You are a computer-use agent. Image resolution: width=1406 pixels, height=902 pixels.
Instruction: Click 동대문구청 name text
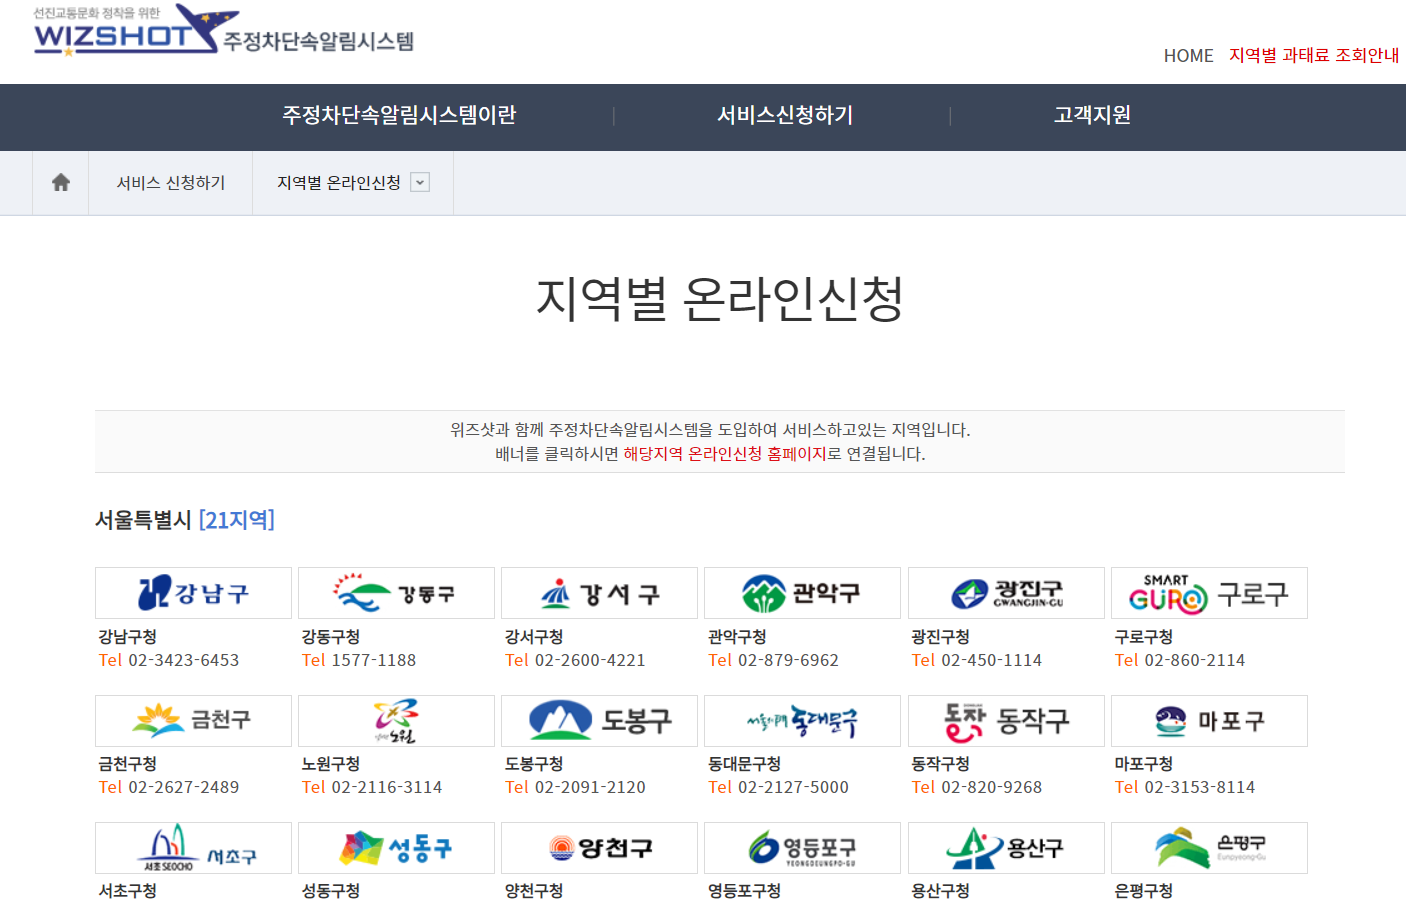[744, 764]
